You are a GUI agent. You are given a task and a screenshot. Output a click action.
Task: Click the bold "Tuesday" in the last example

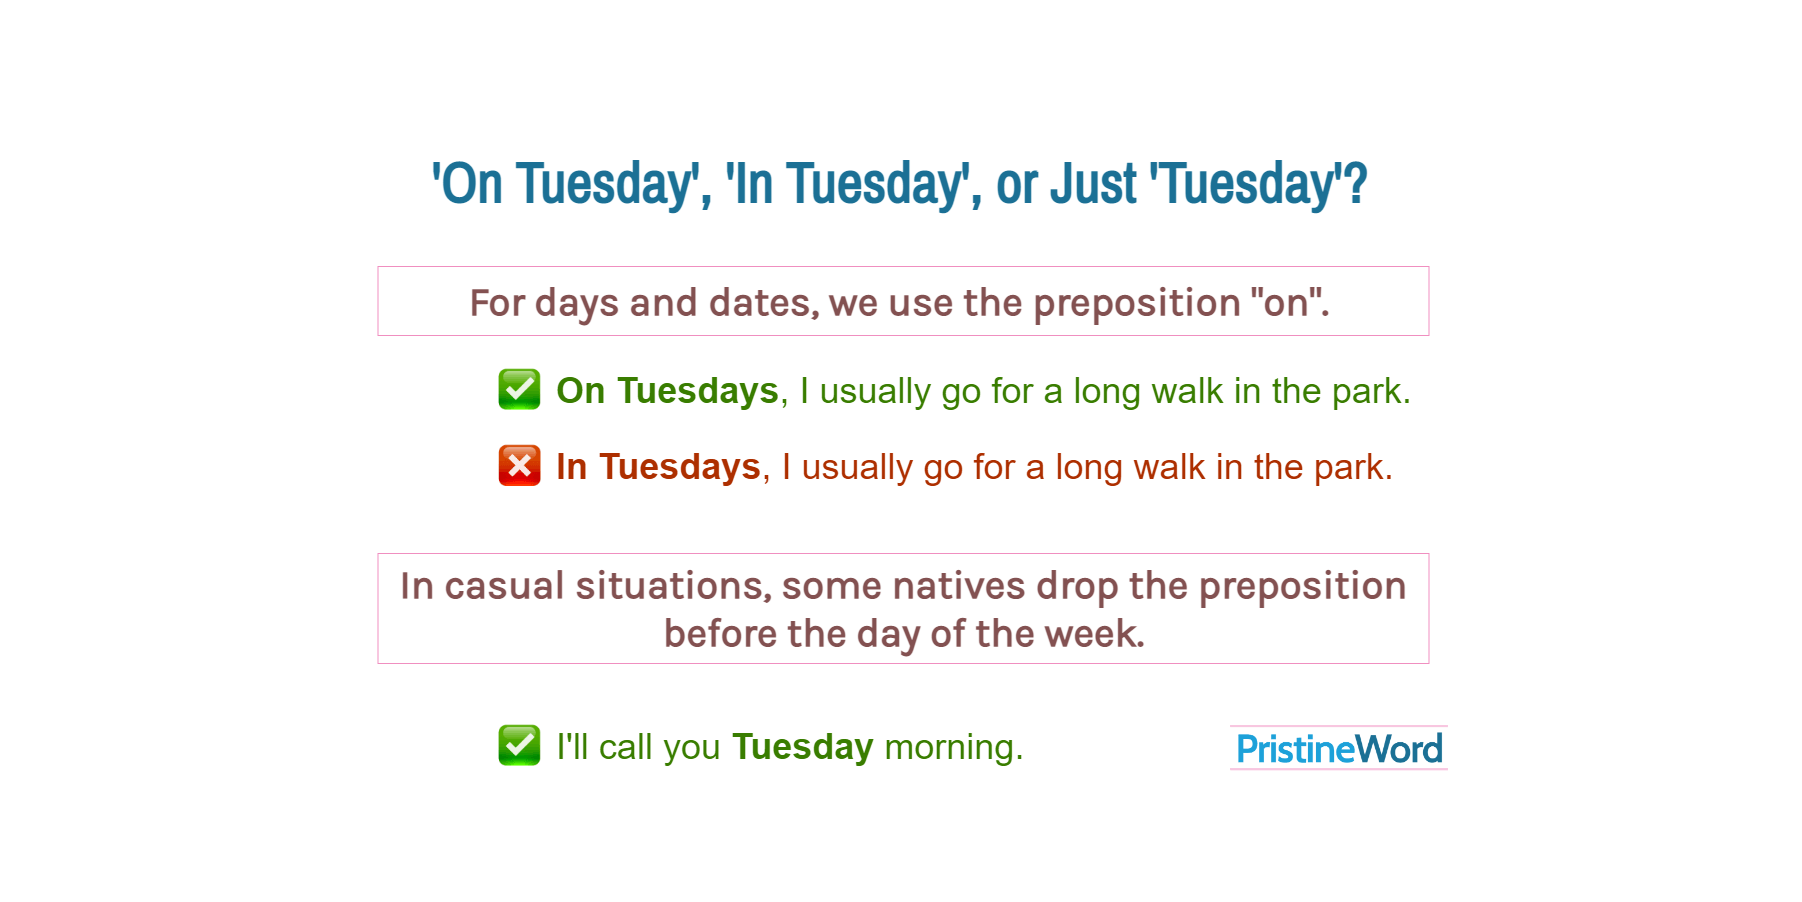pyautogui.click(x=802, y=747)
